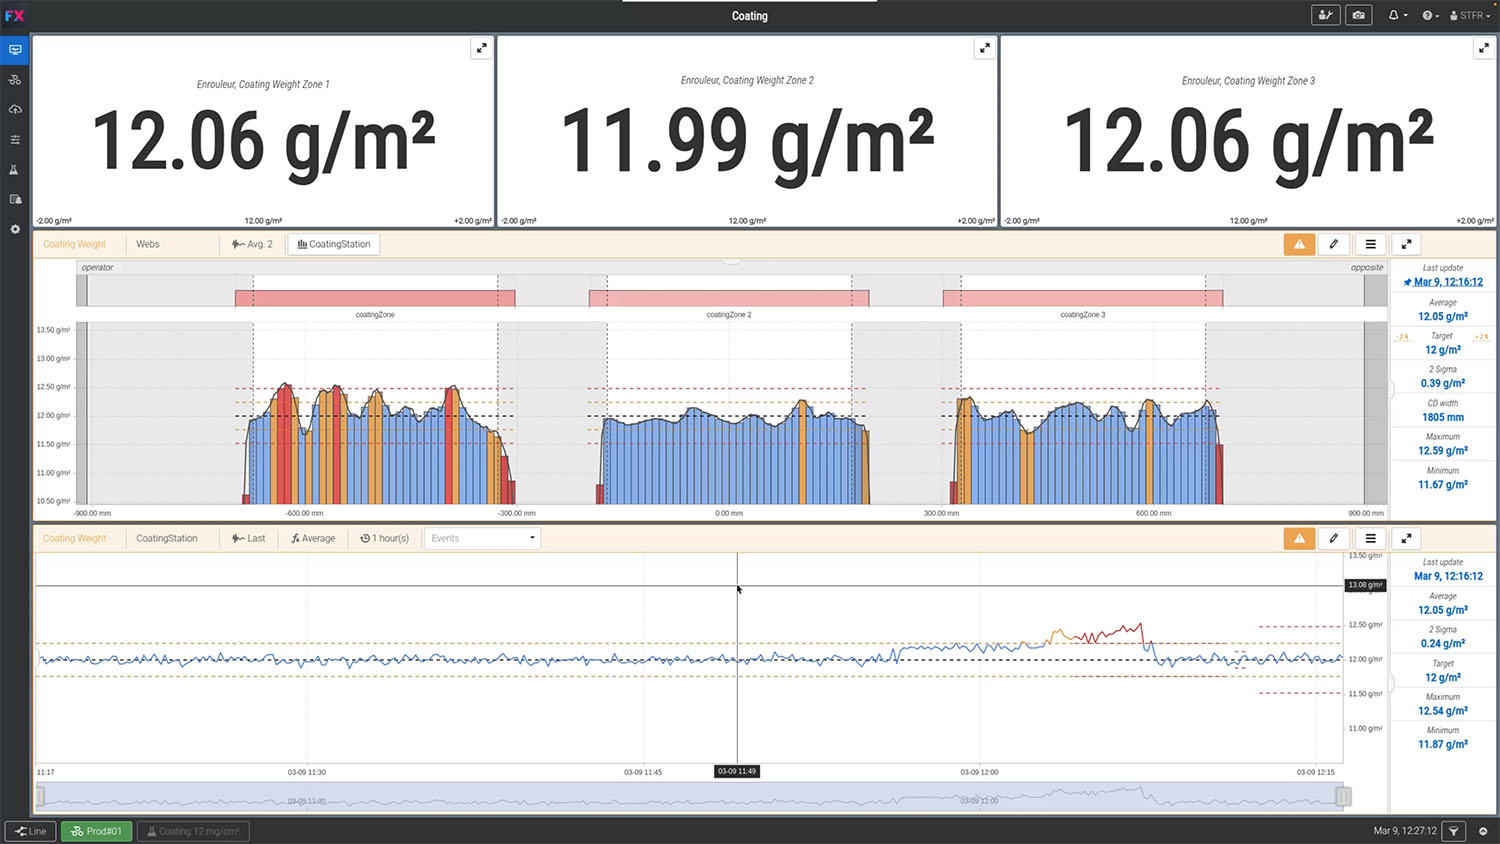Take a snapshot with camera icon

coord(1358,15)
